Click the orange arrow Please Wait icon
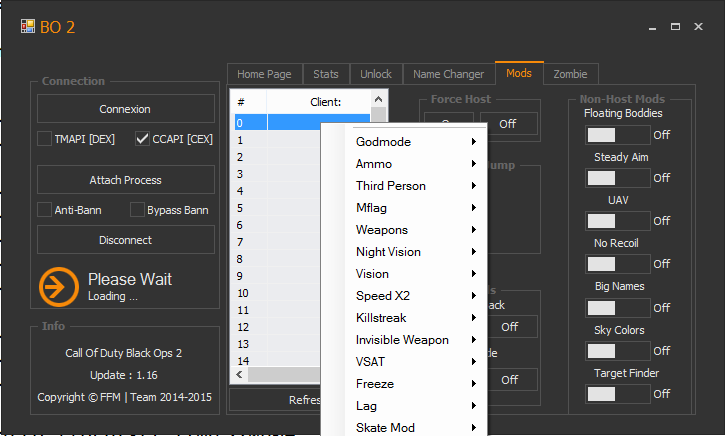The width and height of the screenshot is (726, 436). 59,287
